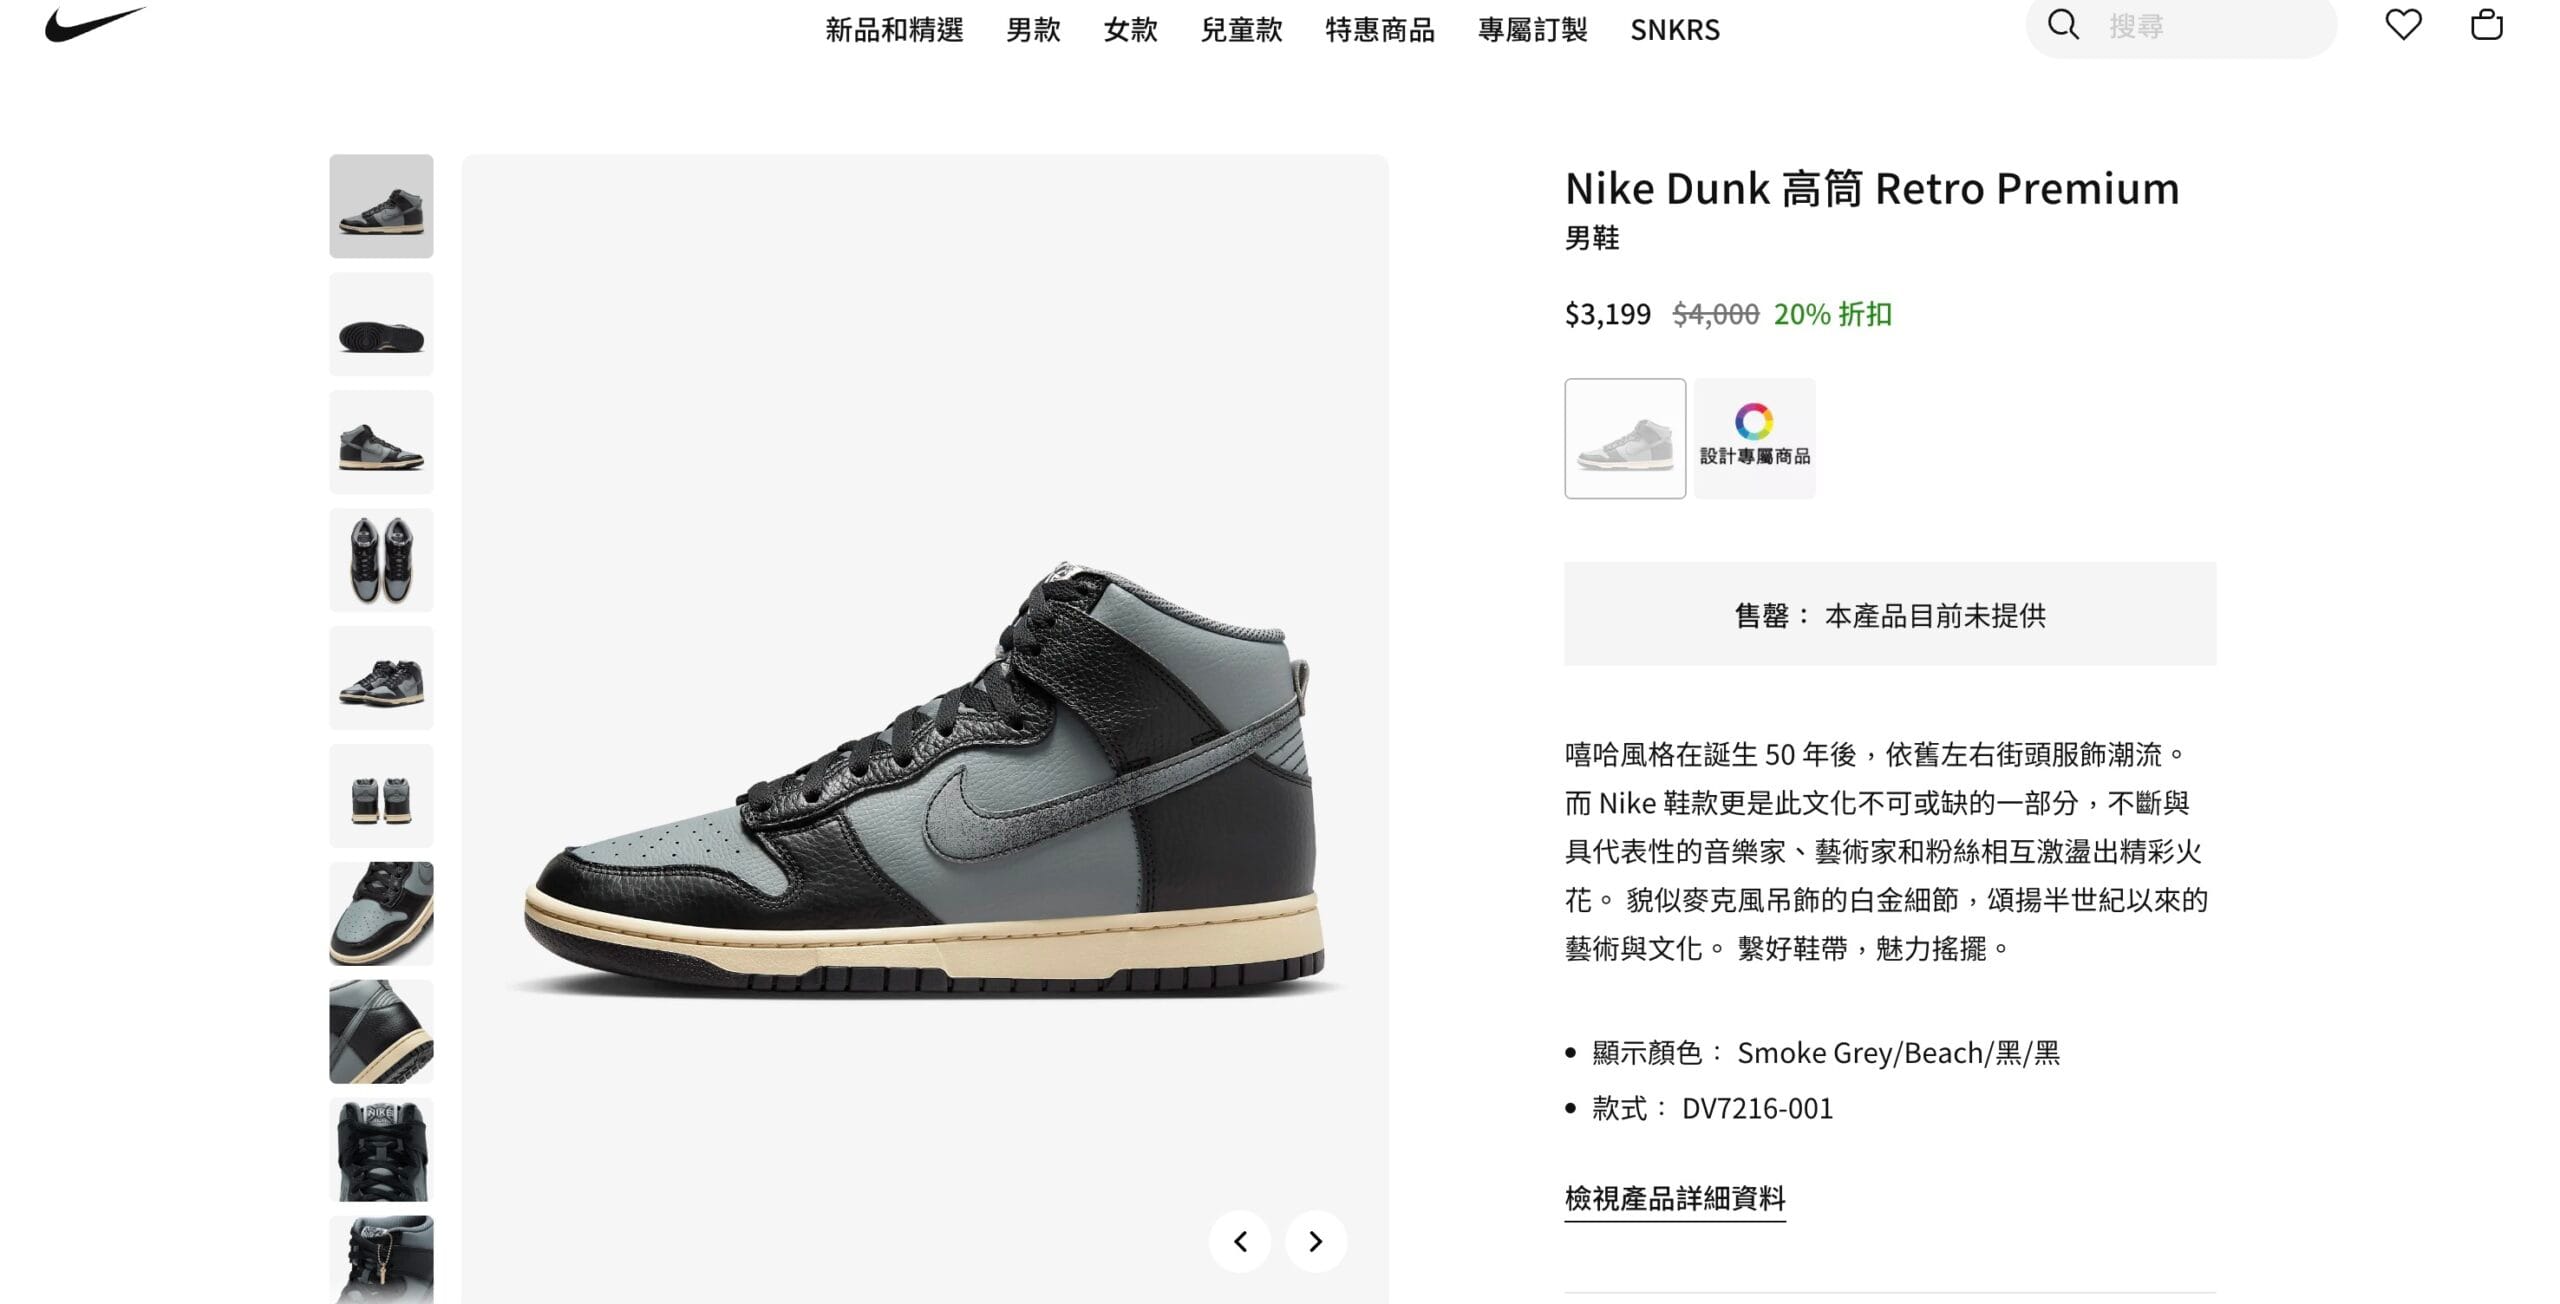This screenshot has height=1304, width=2560.
Task: Open the 兒童款 menu
Action: 1241,30
